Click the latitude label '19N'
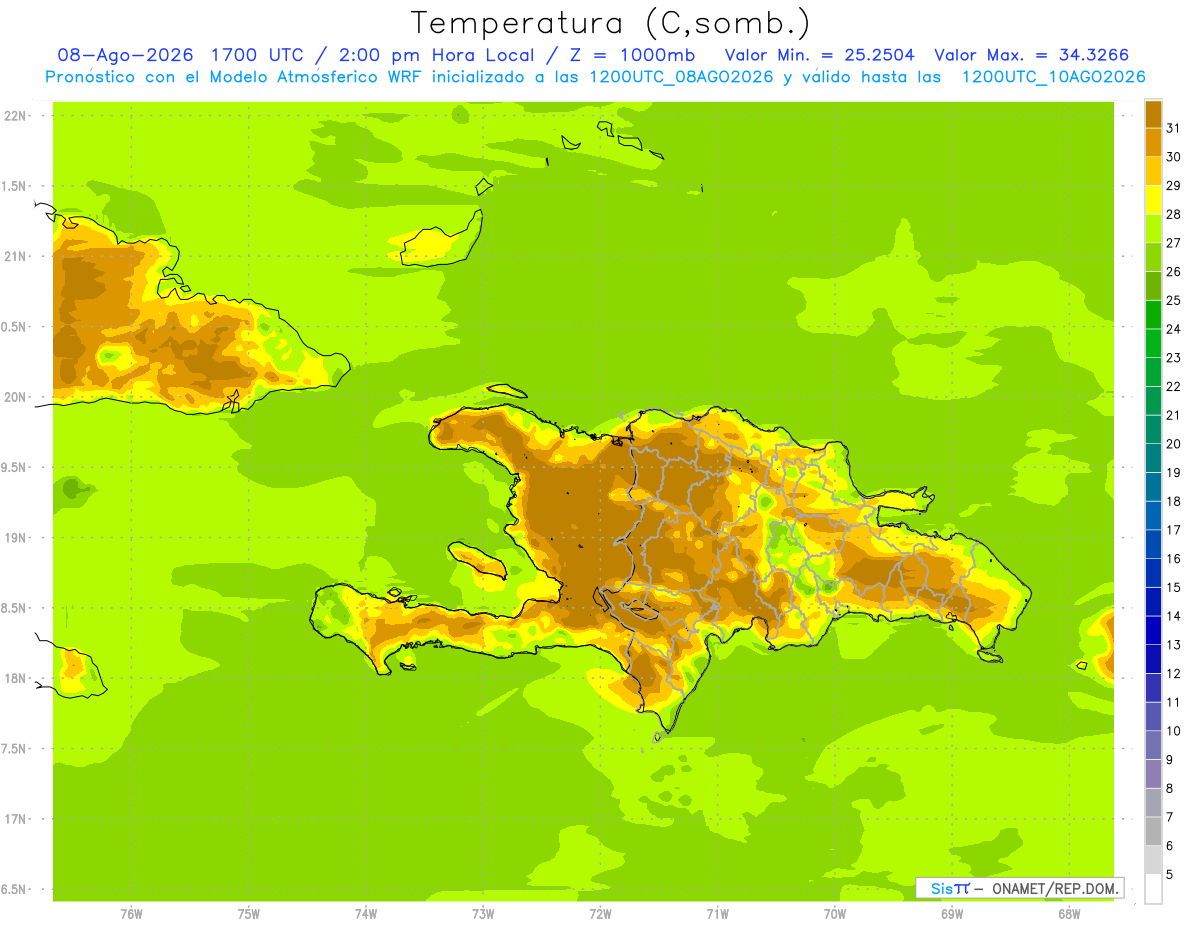1200x927 pixels. coord(15,538)
